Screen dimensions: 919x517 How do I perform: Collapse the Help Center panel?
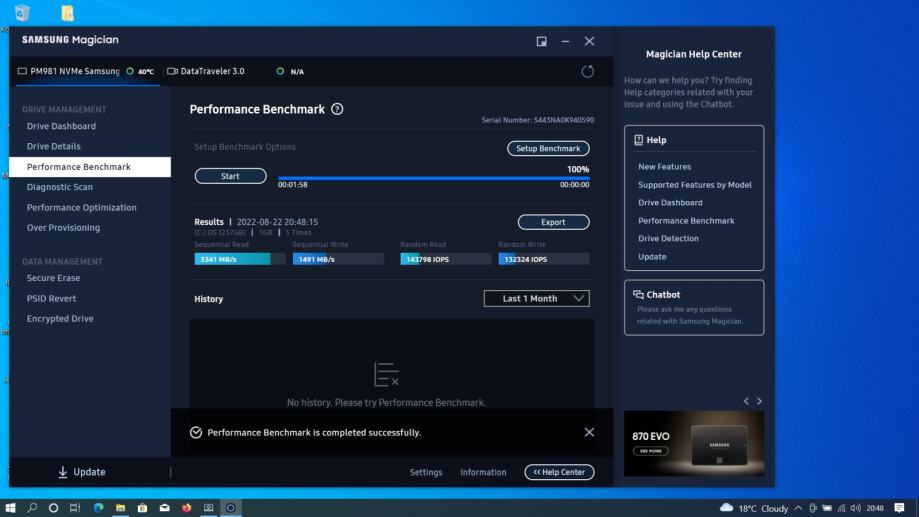tap(559, 472)
